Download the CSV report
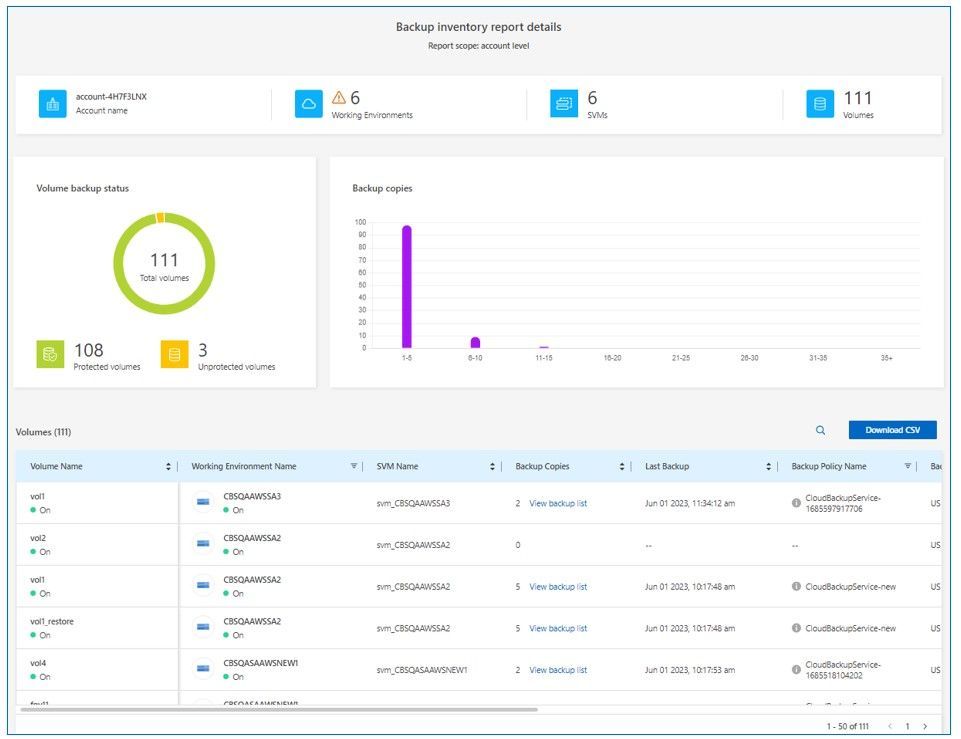 (892, 430)
